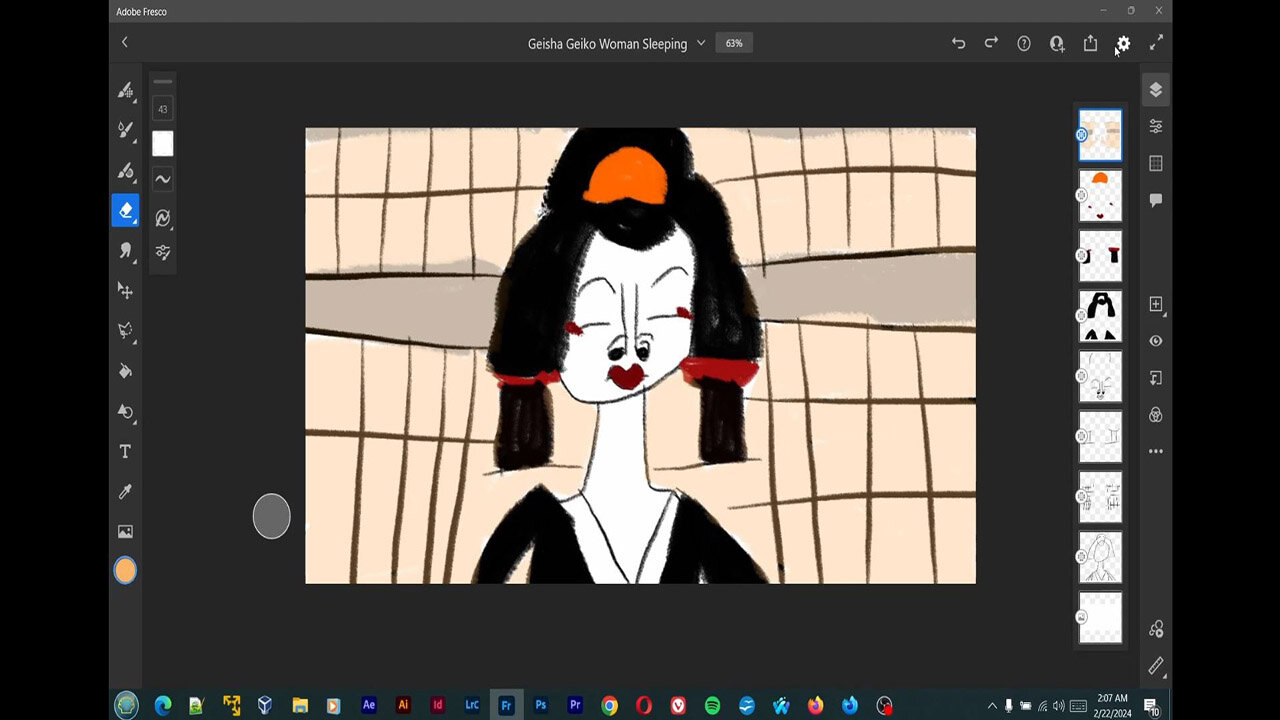Image resolution: width=1280 pixels, height=720 pixels.
Task: Select the black hair layer thumbnail
Action: point(1100,316)
